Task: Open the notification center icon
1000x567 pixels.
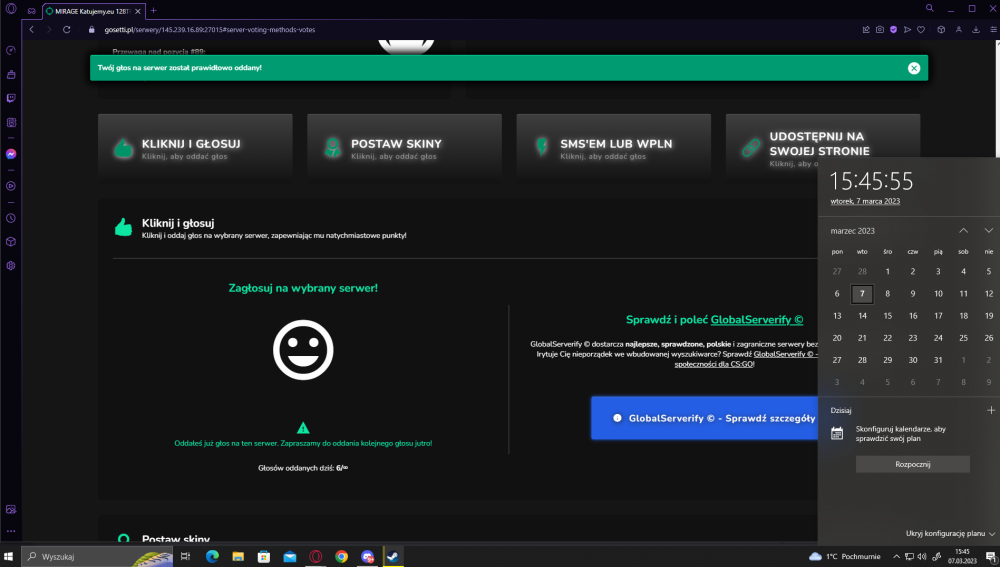Action: click(990, 556)
